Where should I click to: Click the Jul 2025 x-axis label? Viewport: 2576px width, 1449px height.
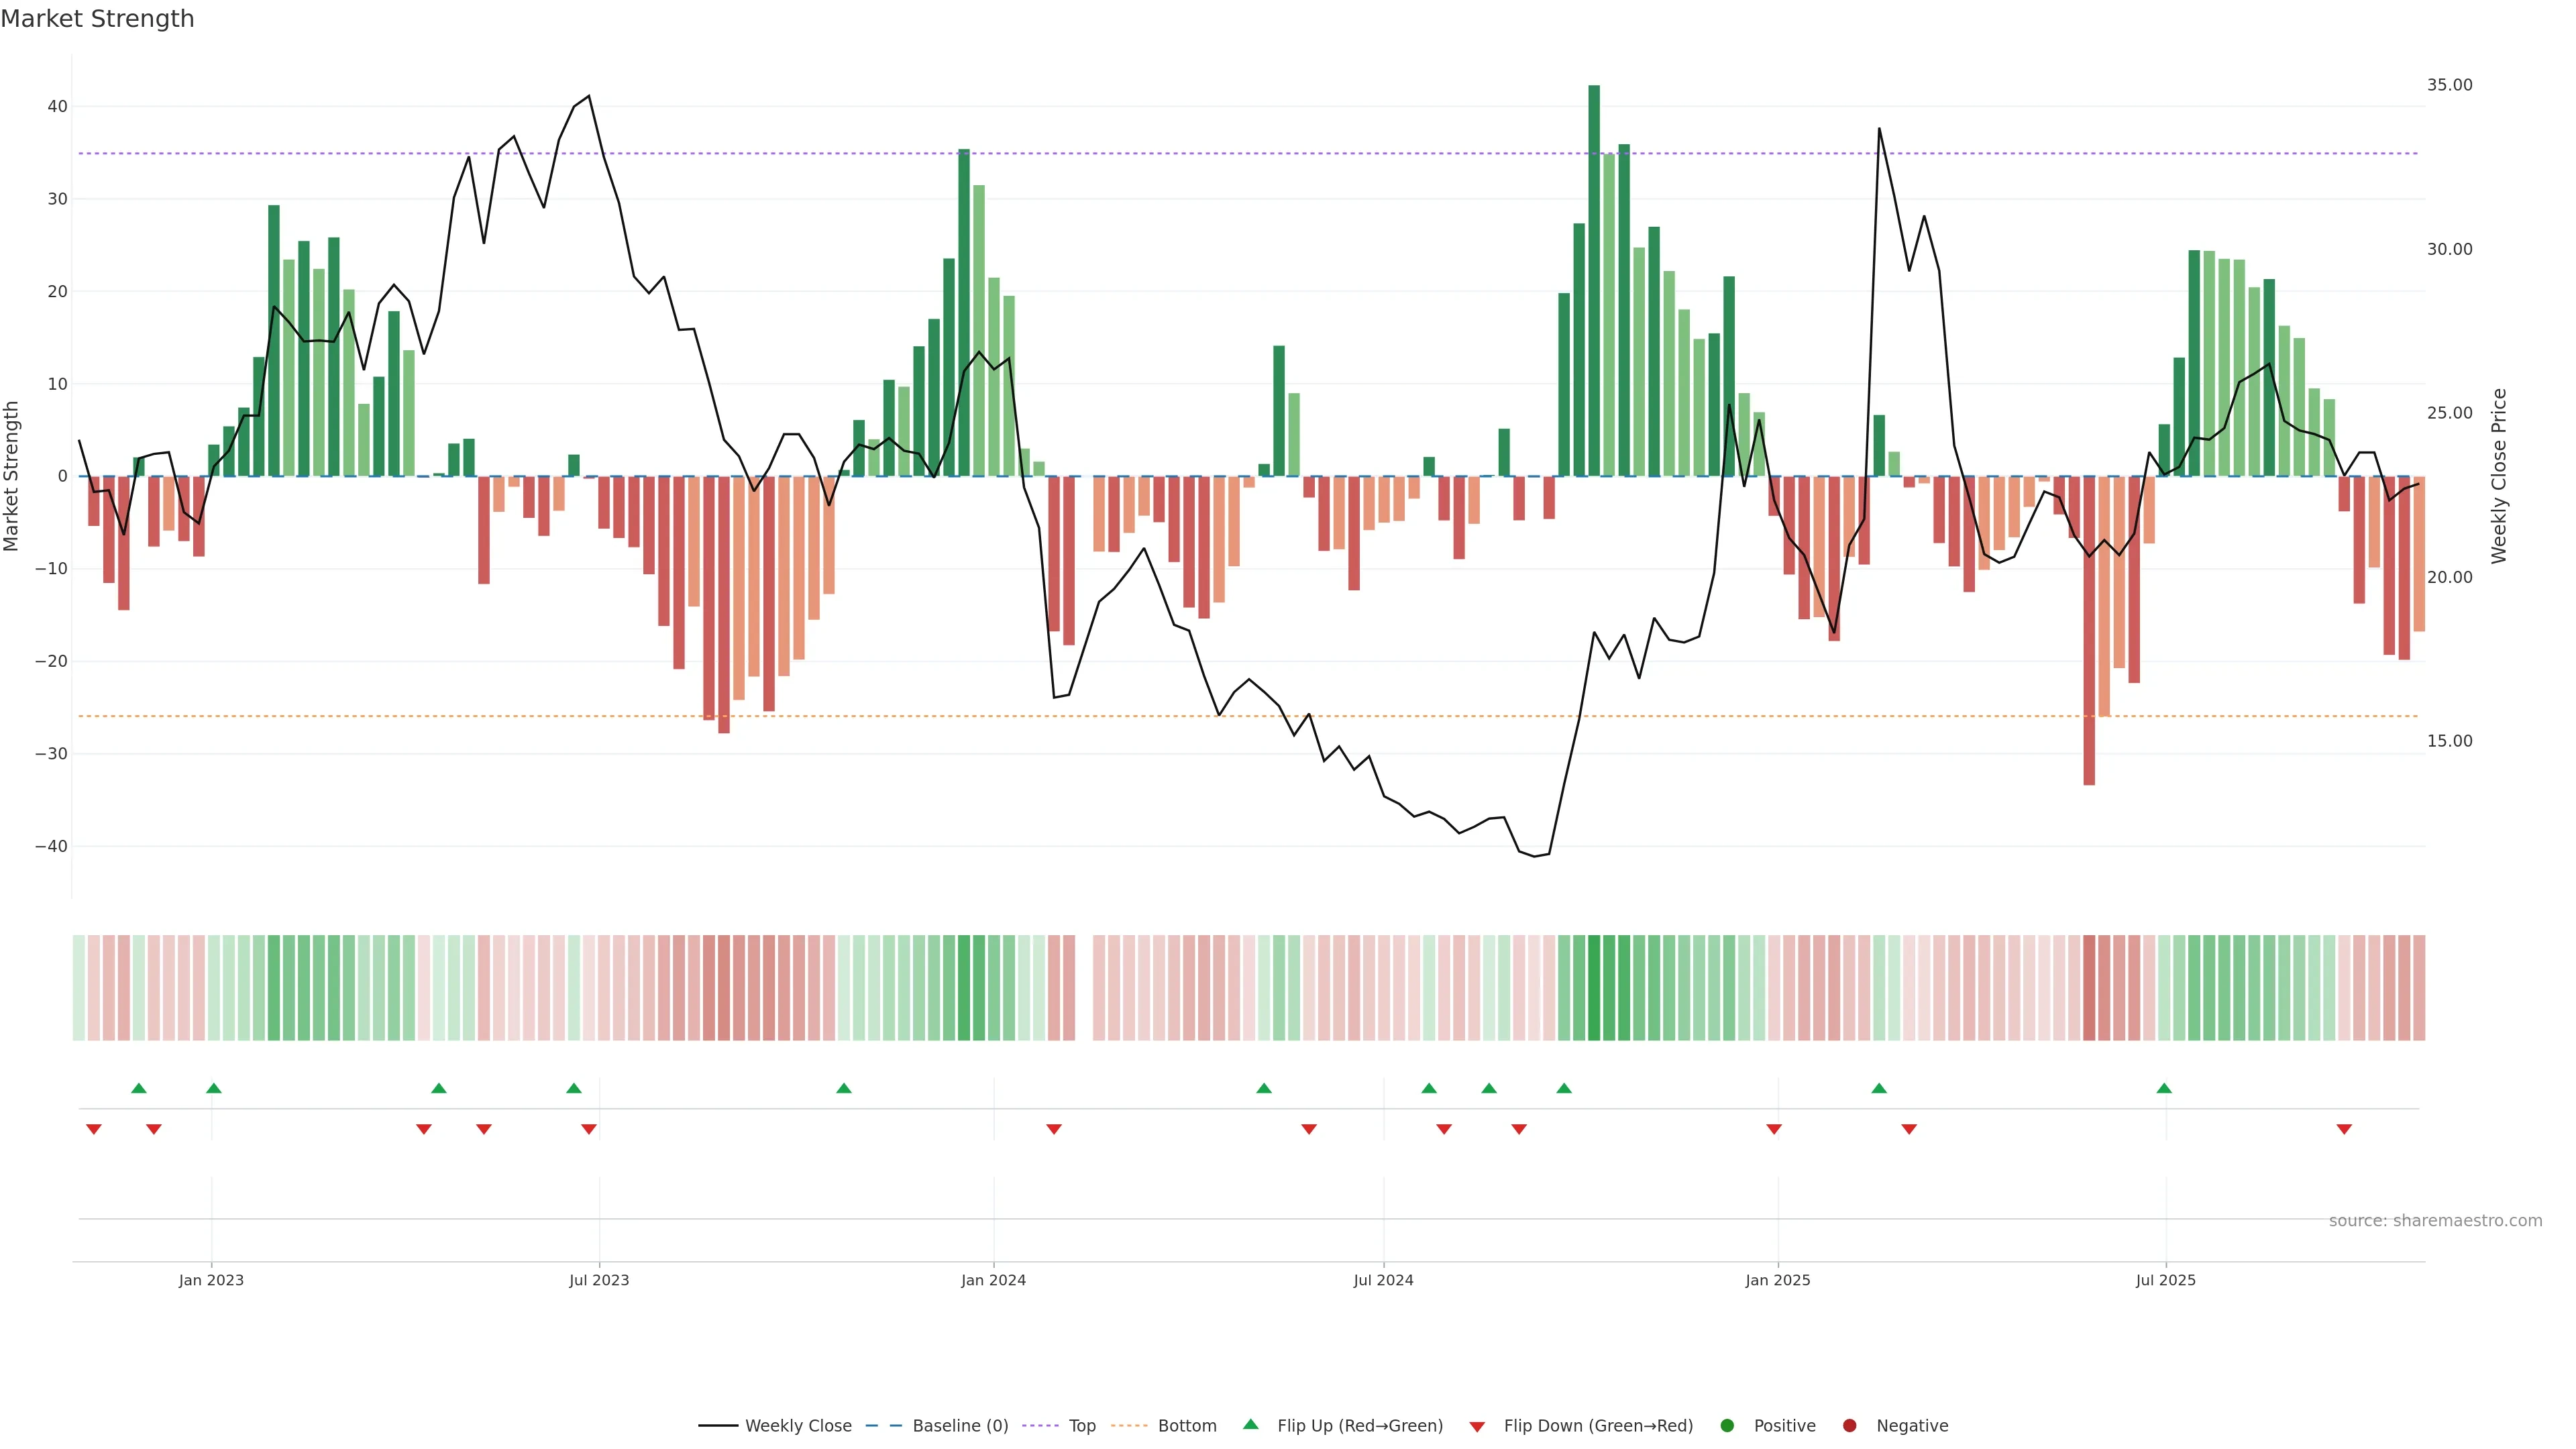tap(2165, 1280)
